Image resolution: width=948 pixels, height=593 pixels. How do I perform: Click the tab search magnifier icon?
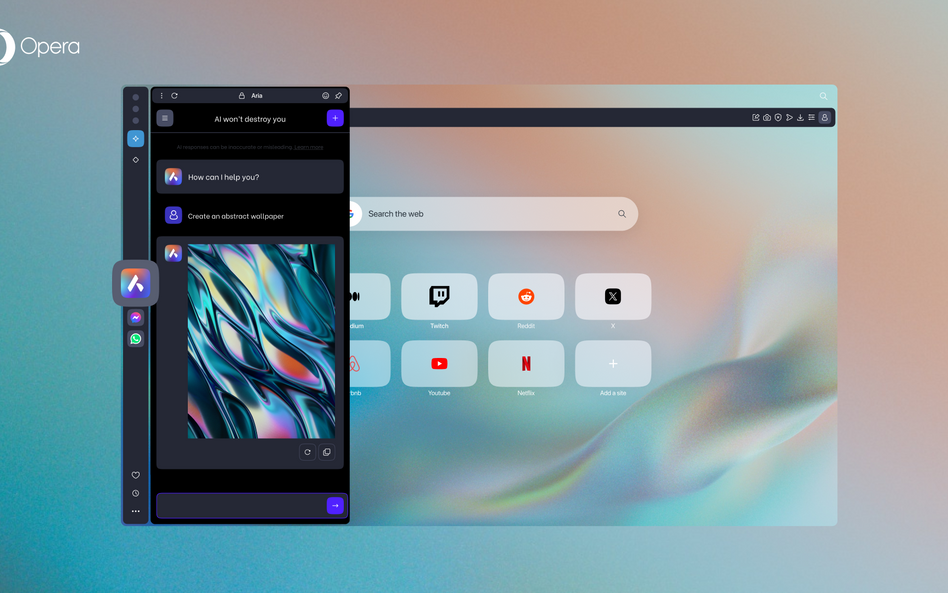(823, 96)
